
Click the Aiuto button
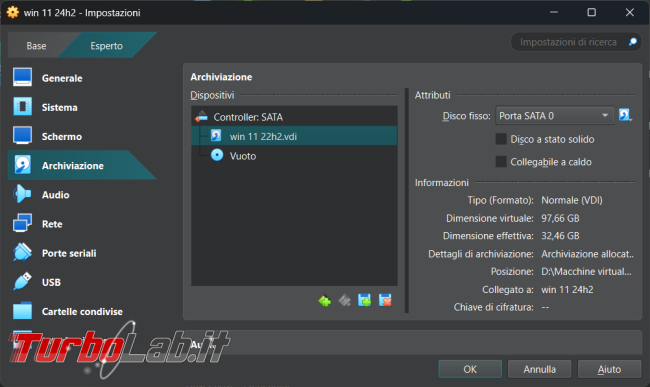click(x=609, y=369)
